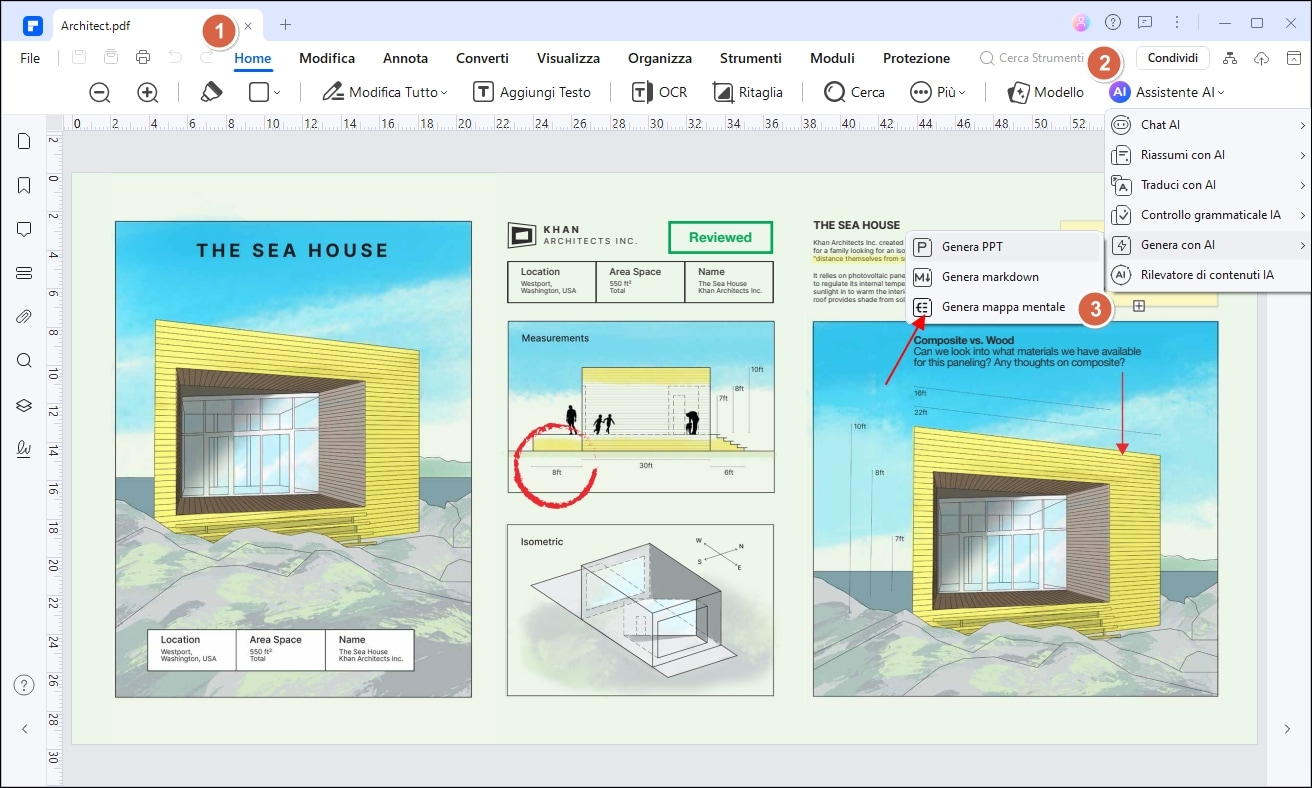Viewport: 1312px width, 788px height.
Task: Select the highlighter tool in toolbar
Action: (x=210, y=92)
